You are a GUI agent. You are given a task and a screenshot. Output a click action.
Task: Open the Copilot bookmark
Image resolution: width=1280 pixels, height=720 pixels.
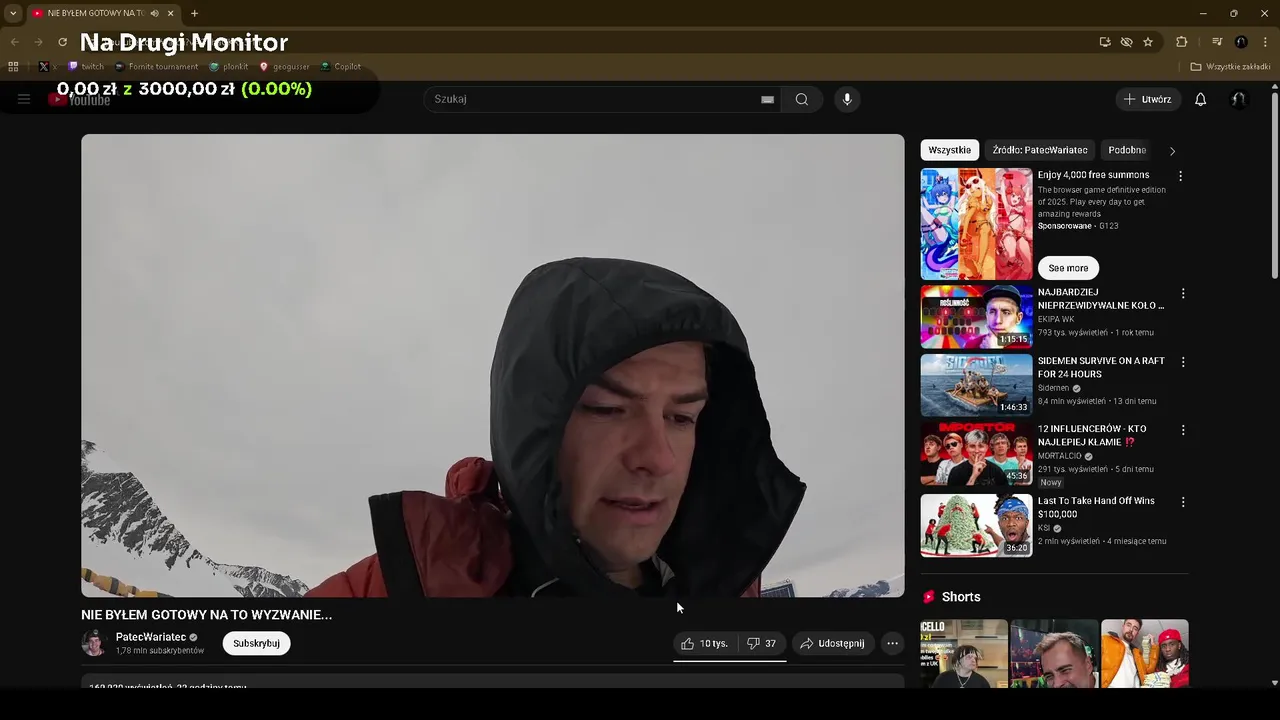341,67
